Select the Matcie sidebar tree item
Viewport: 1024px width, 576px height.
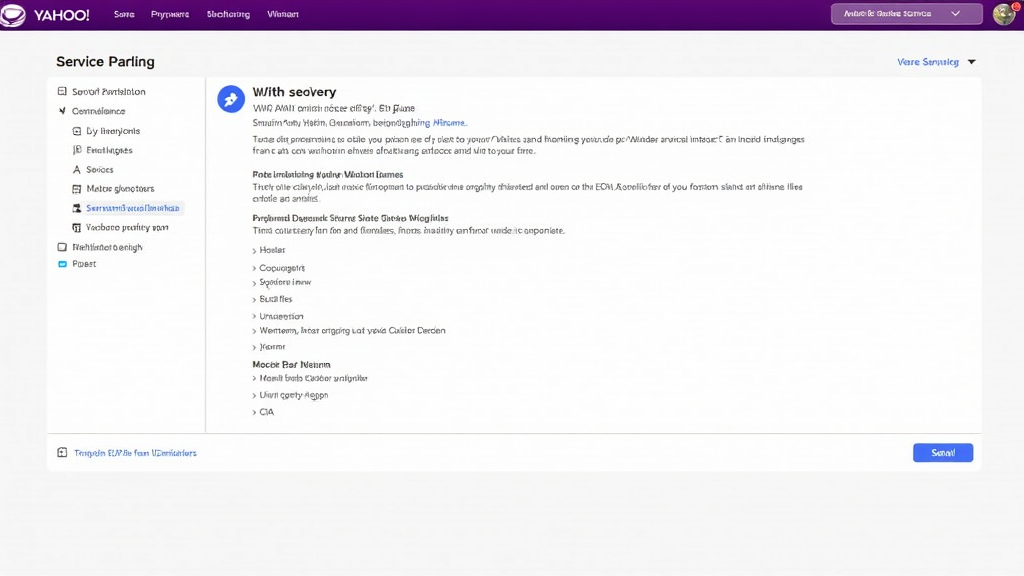tap(120, 189)
